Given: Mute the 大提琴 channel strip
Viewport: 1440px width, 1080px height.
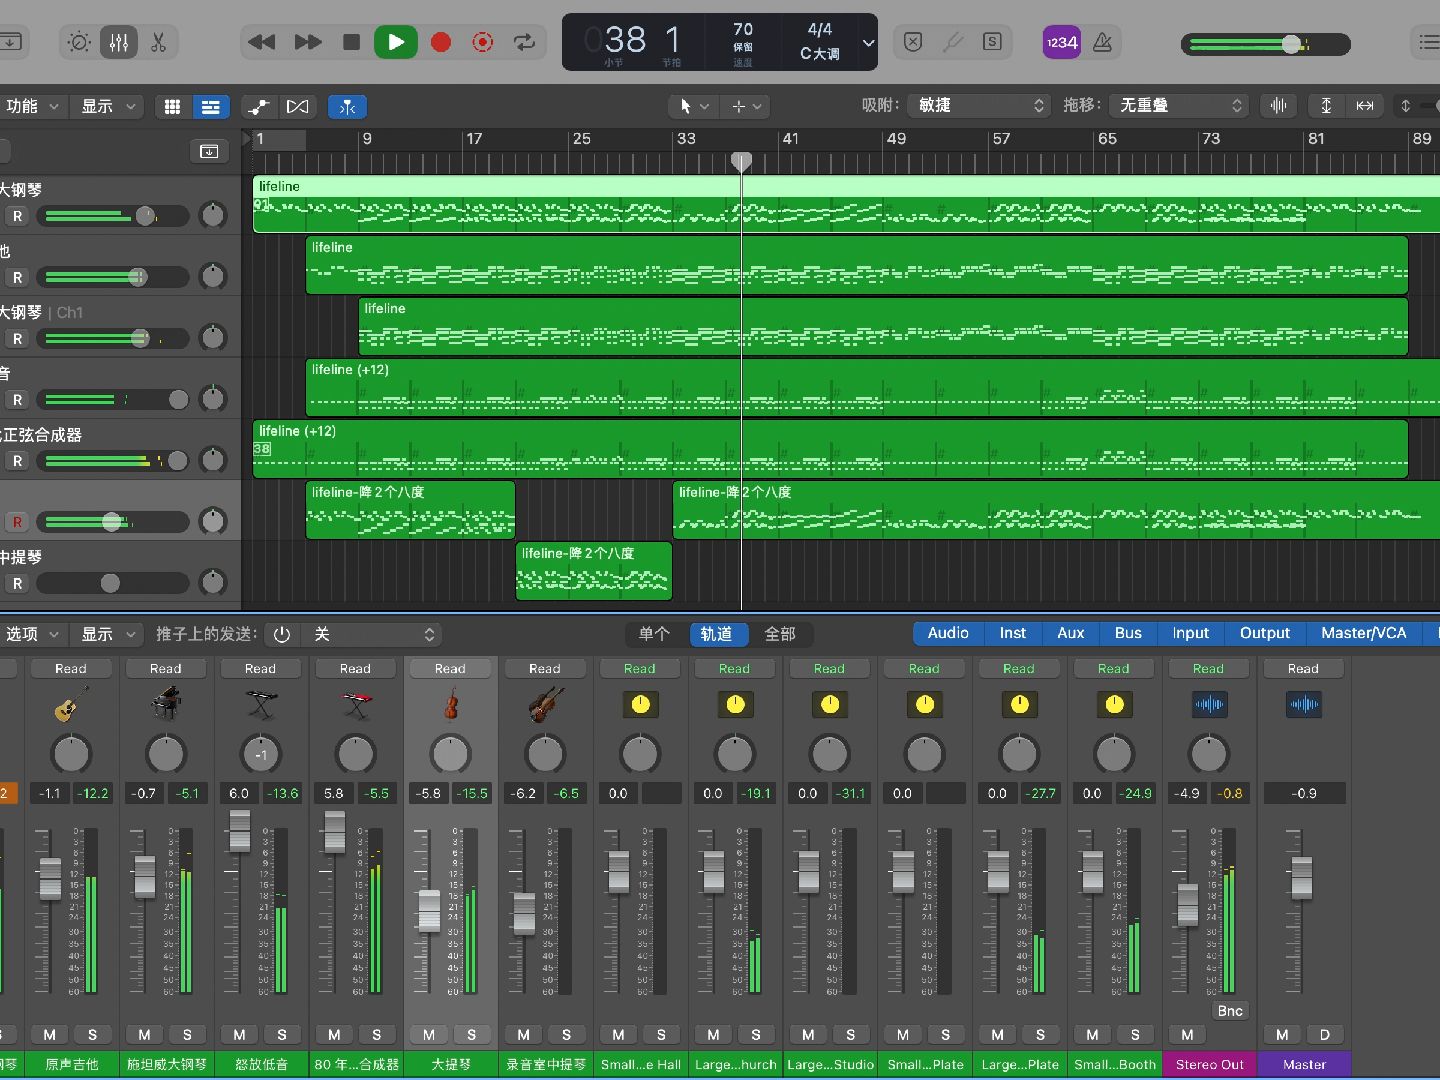Looking at the screenshot, I should [x=429, y=1034].
